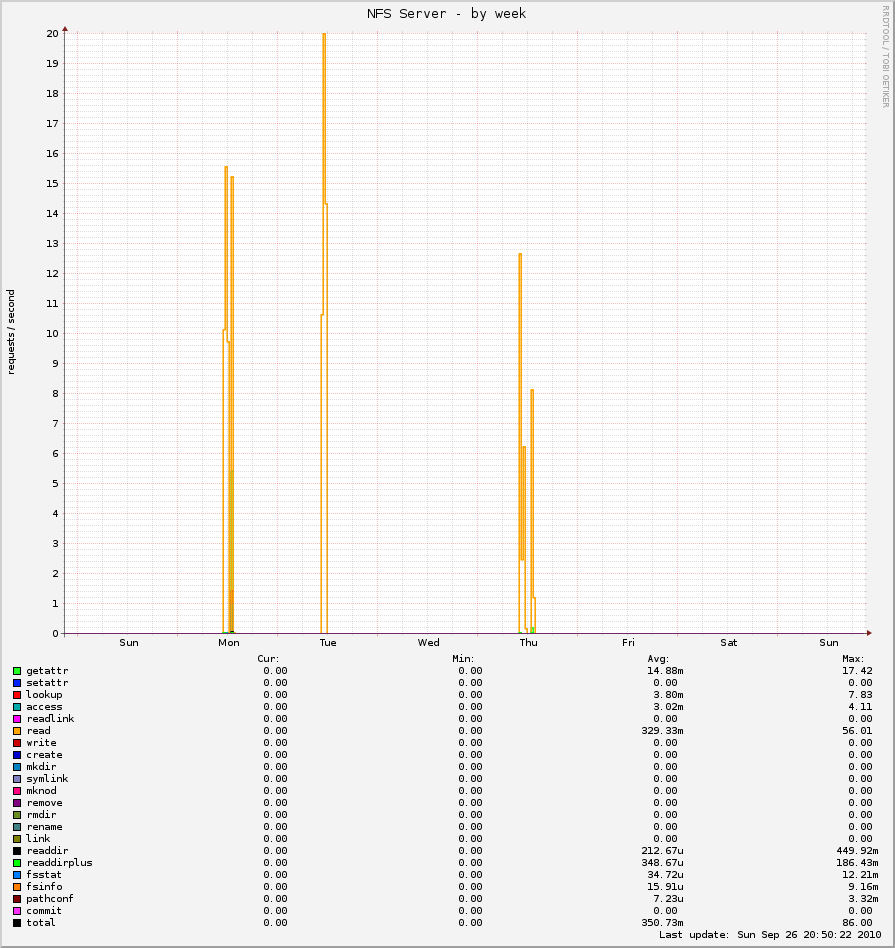Screen dimensions: 895x948
Task: Click the 'link' legend label
Action: (x=38, y=839)
